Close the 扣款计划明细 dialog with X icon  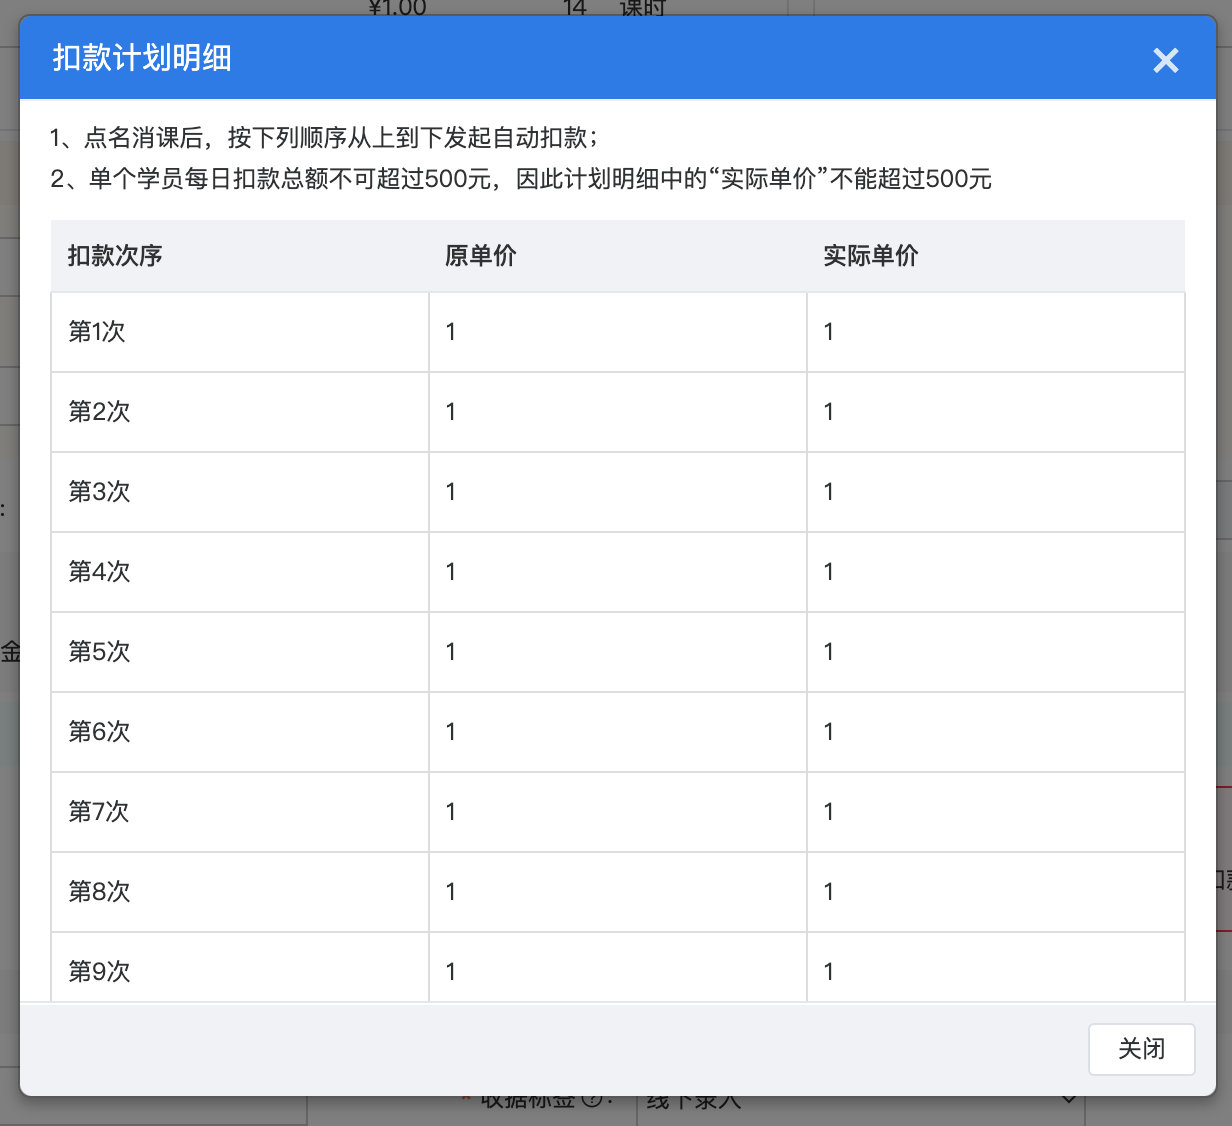[1165, 60]
